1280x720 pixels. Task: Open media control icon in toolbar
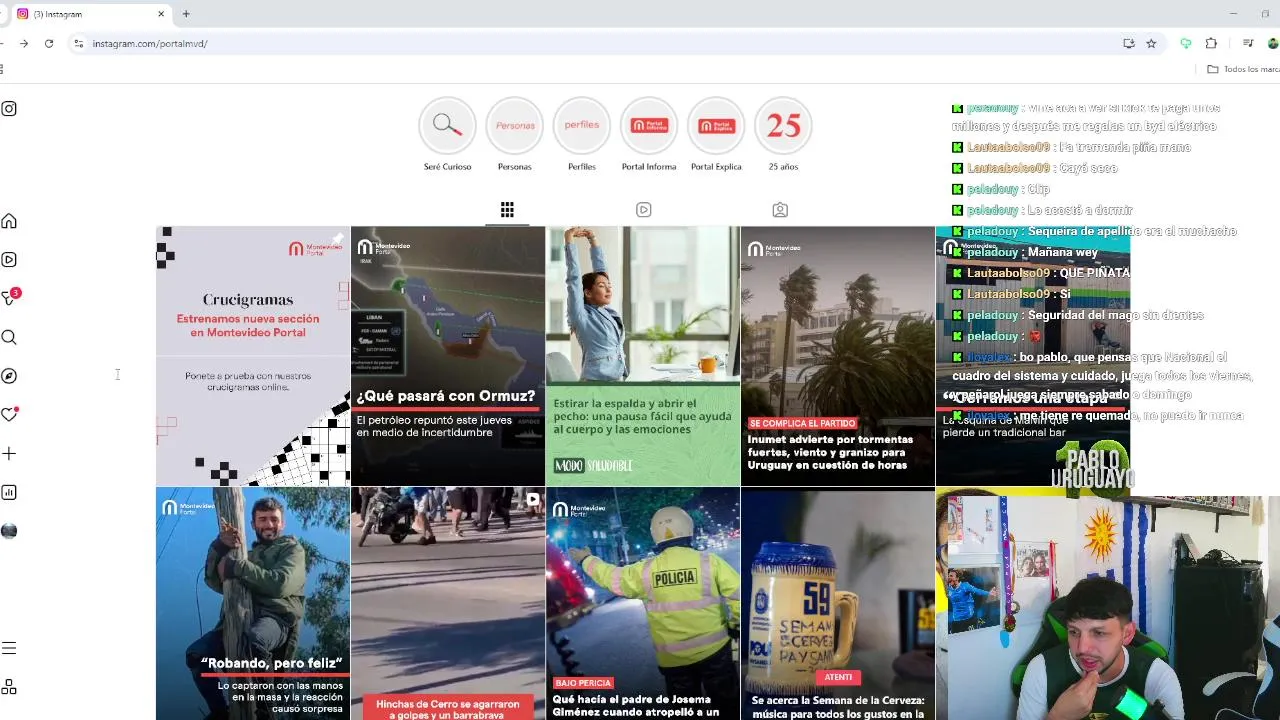click(1248, 44)
